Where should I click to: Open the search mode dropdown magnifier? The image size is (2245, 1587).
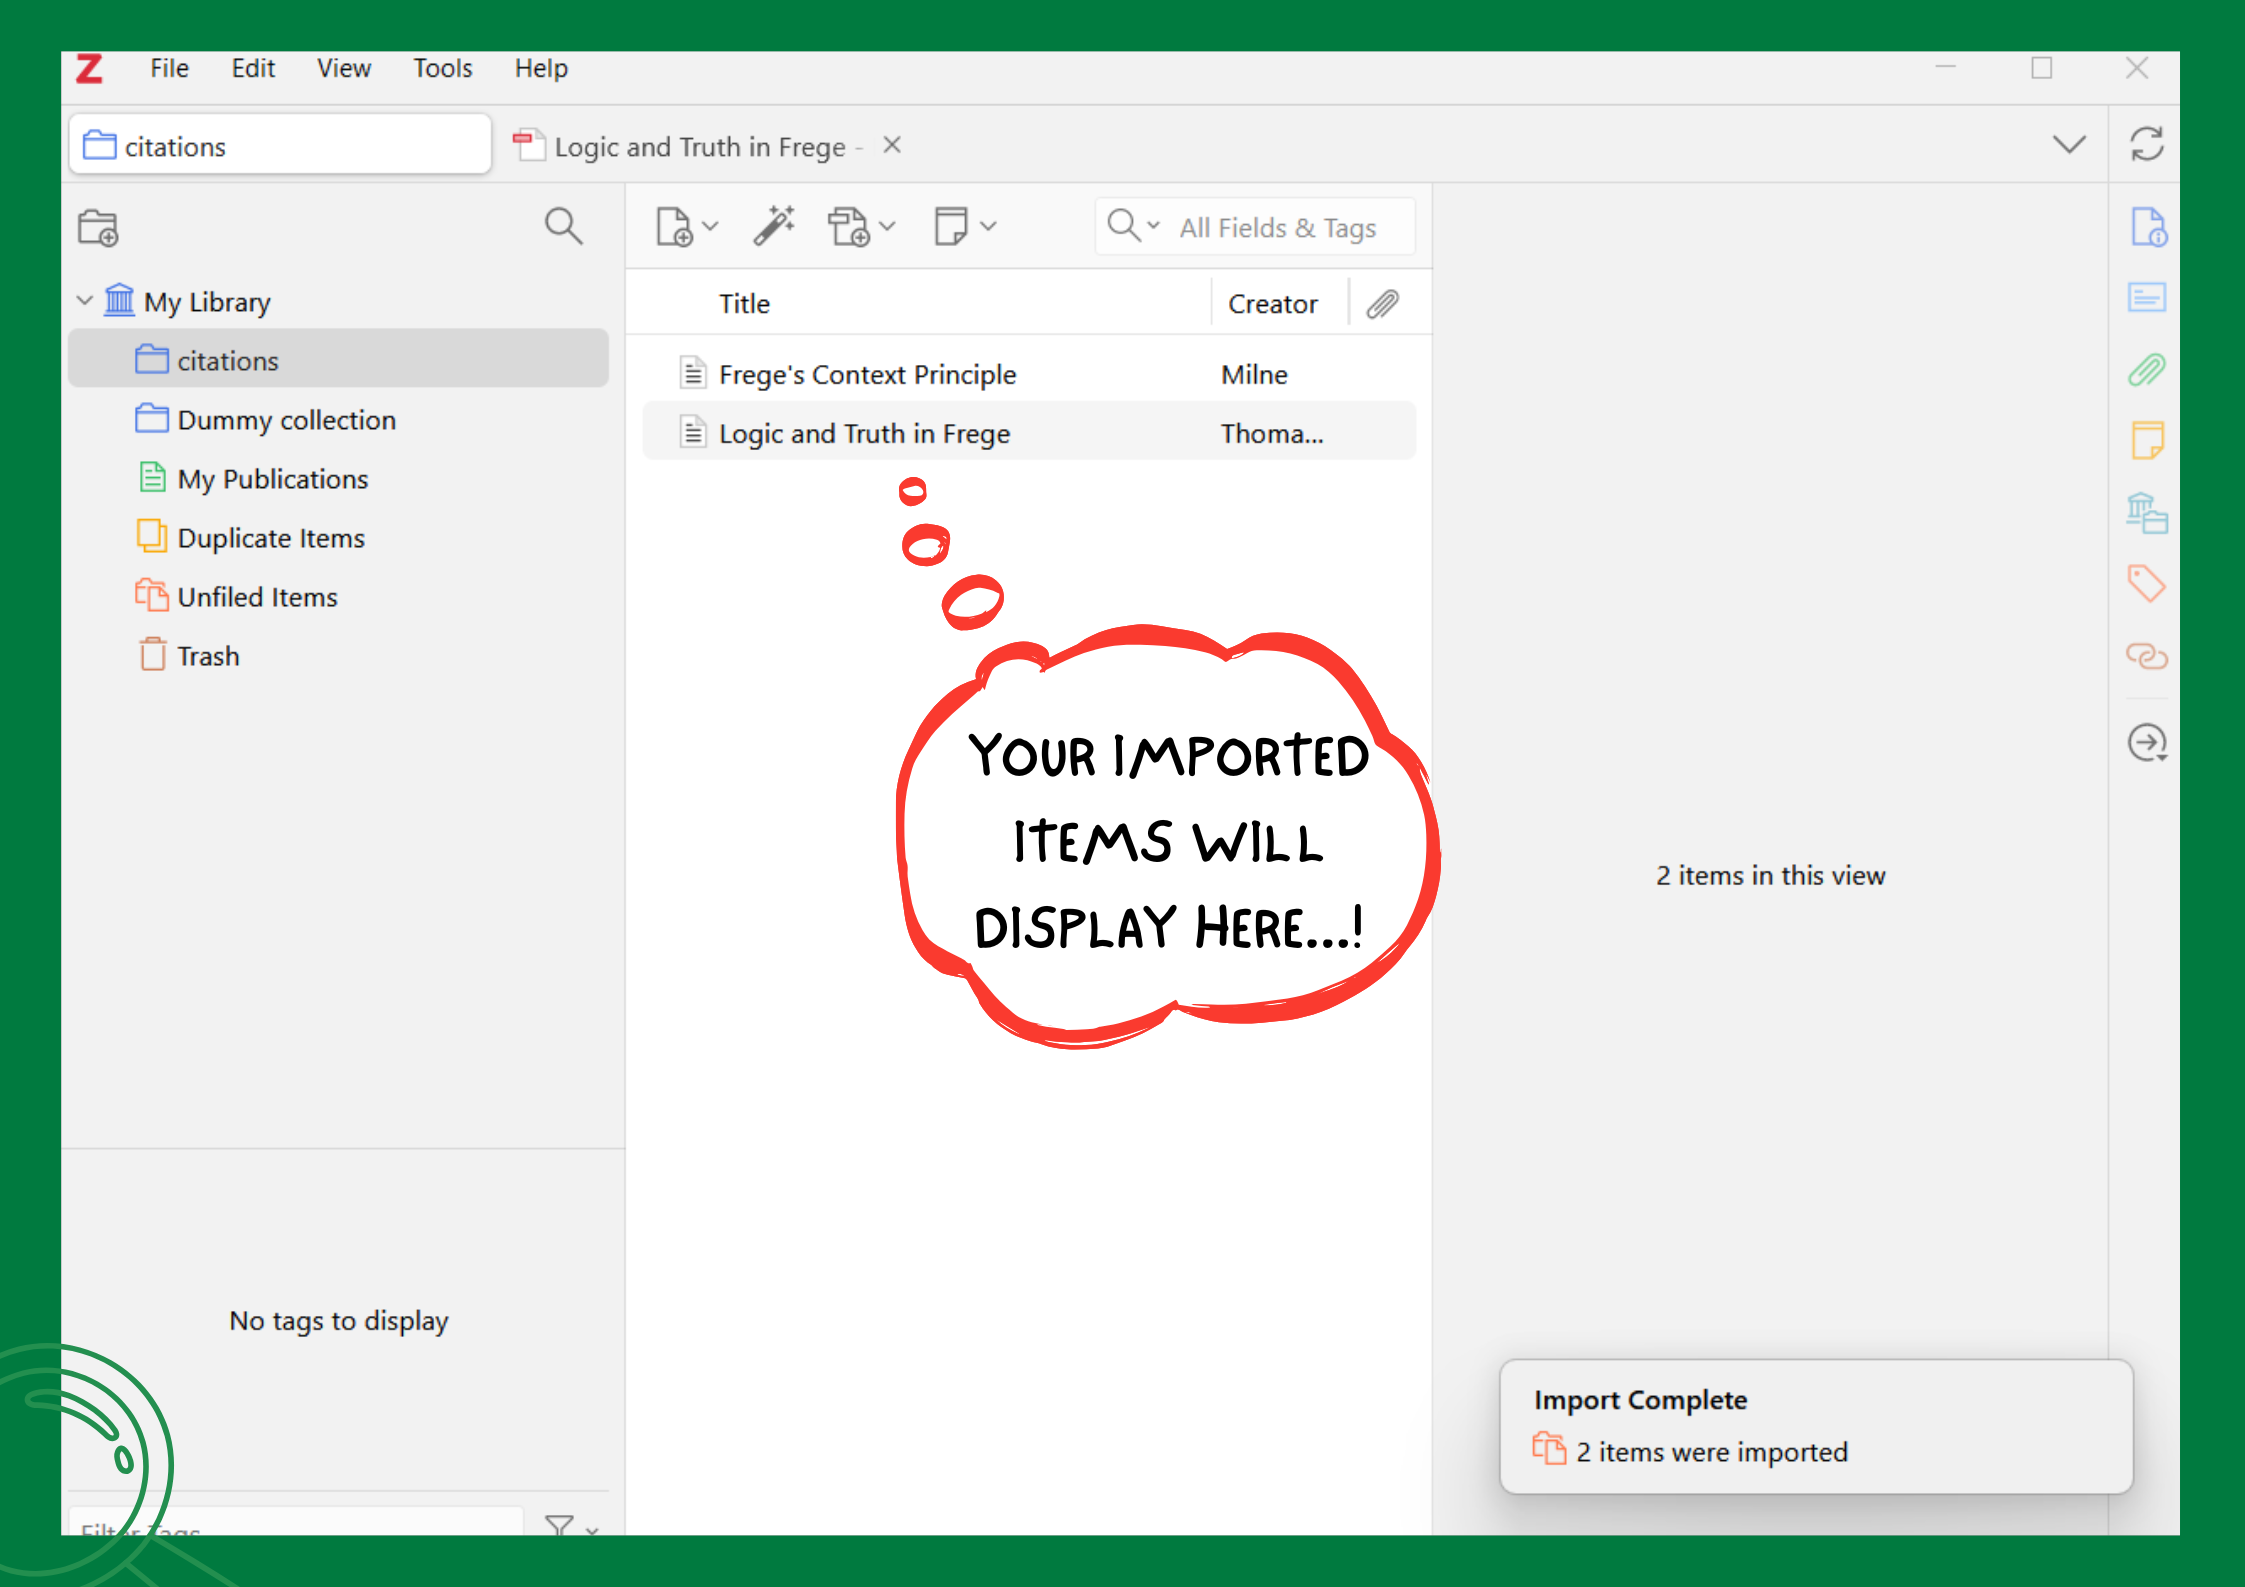1133,226
